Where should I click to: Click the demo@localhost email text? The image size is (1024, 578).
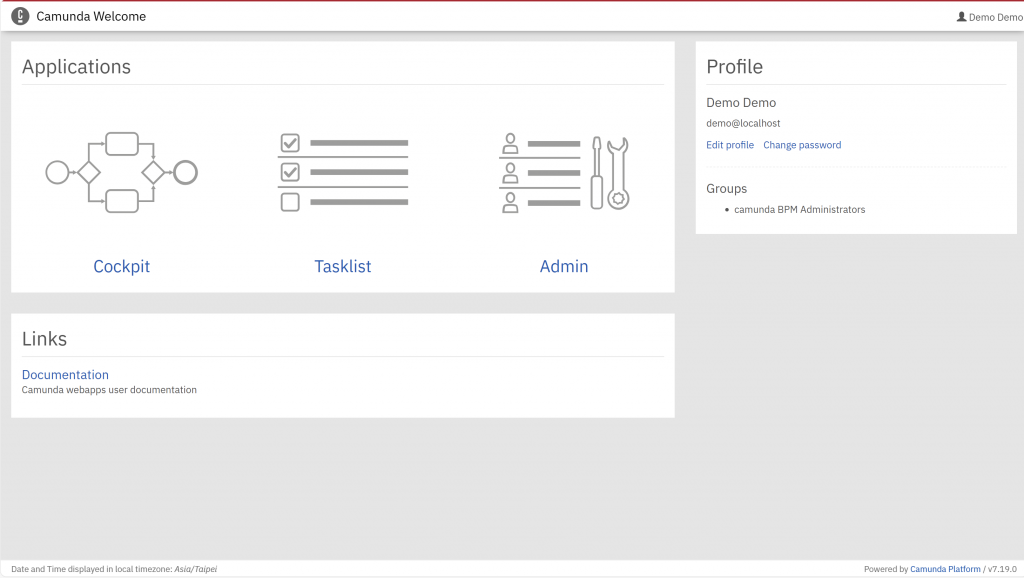tap(743, 123)
